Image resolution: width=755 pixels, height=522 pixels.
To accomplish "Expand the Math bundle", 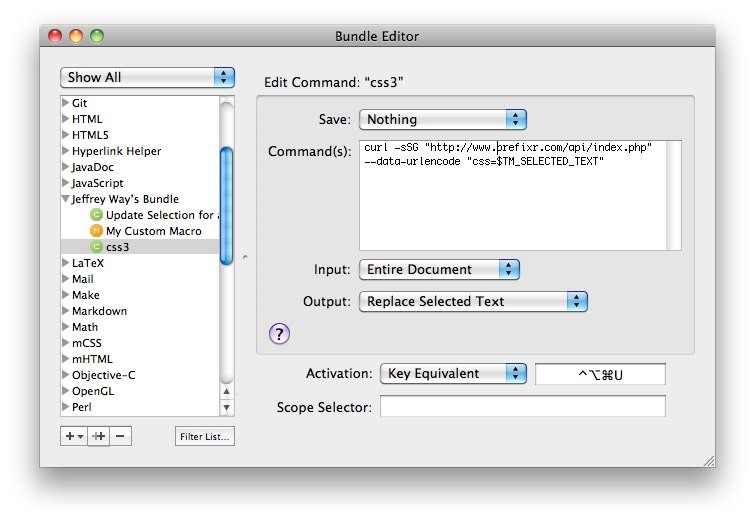I will pos(65,326).
